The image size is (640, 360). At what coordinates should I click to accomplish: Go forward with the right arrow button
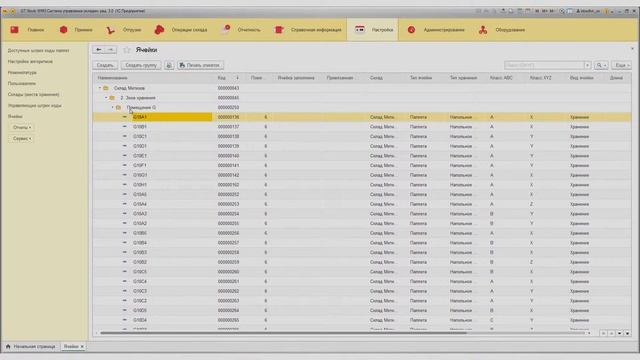click(111, 50)
